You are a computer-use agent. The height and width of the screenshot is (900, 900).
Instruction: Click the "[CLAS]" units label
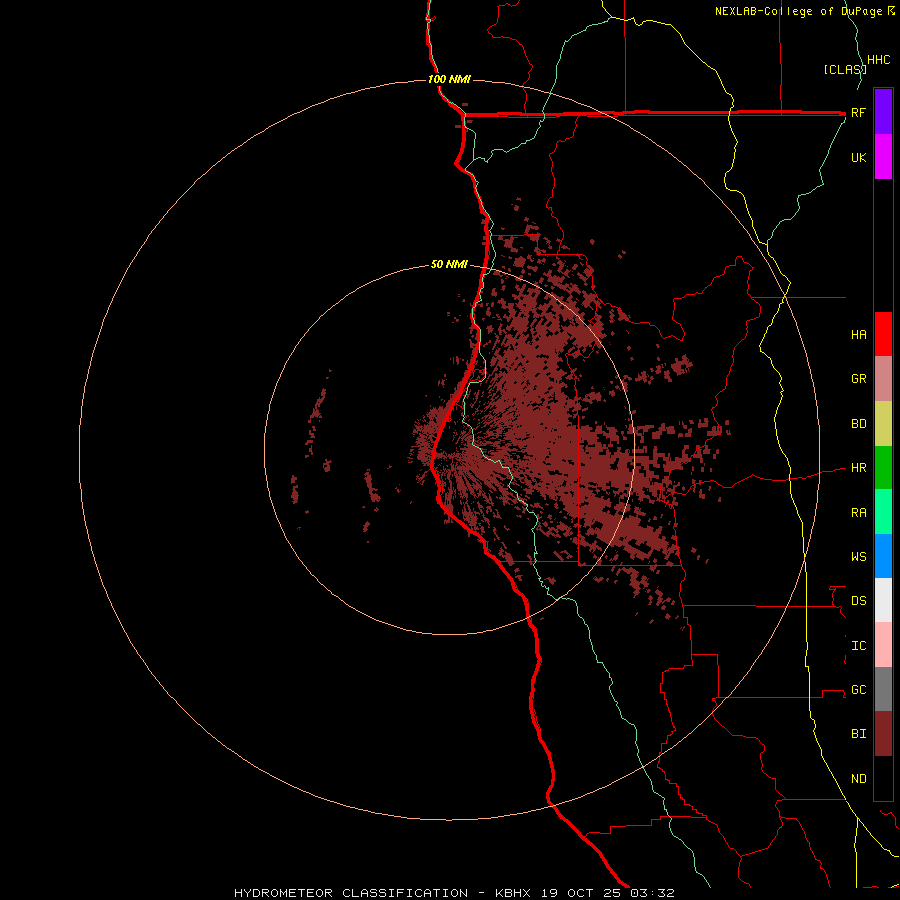click(x=844, y=69)
